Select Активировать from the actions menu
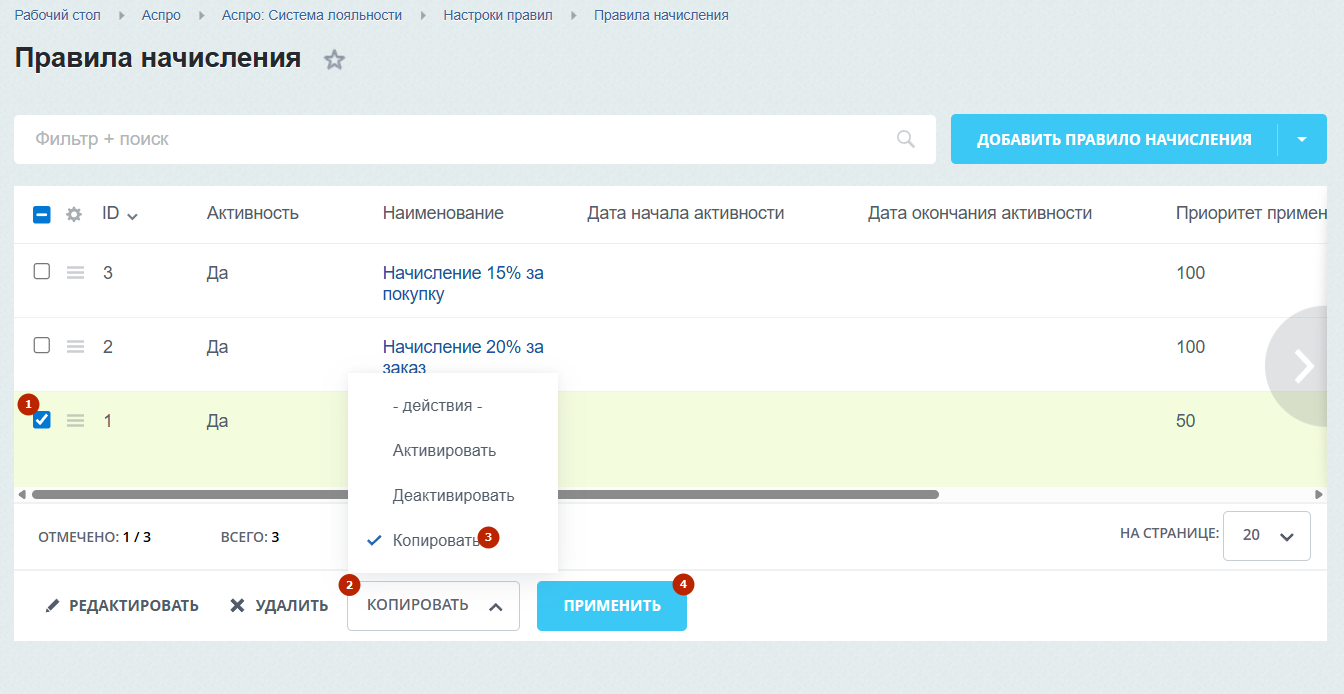Screen dimensions: 1344x694 pos(444,451)
